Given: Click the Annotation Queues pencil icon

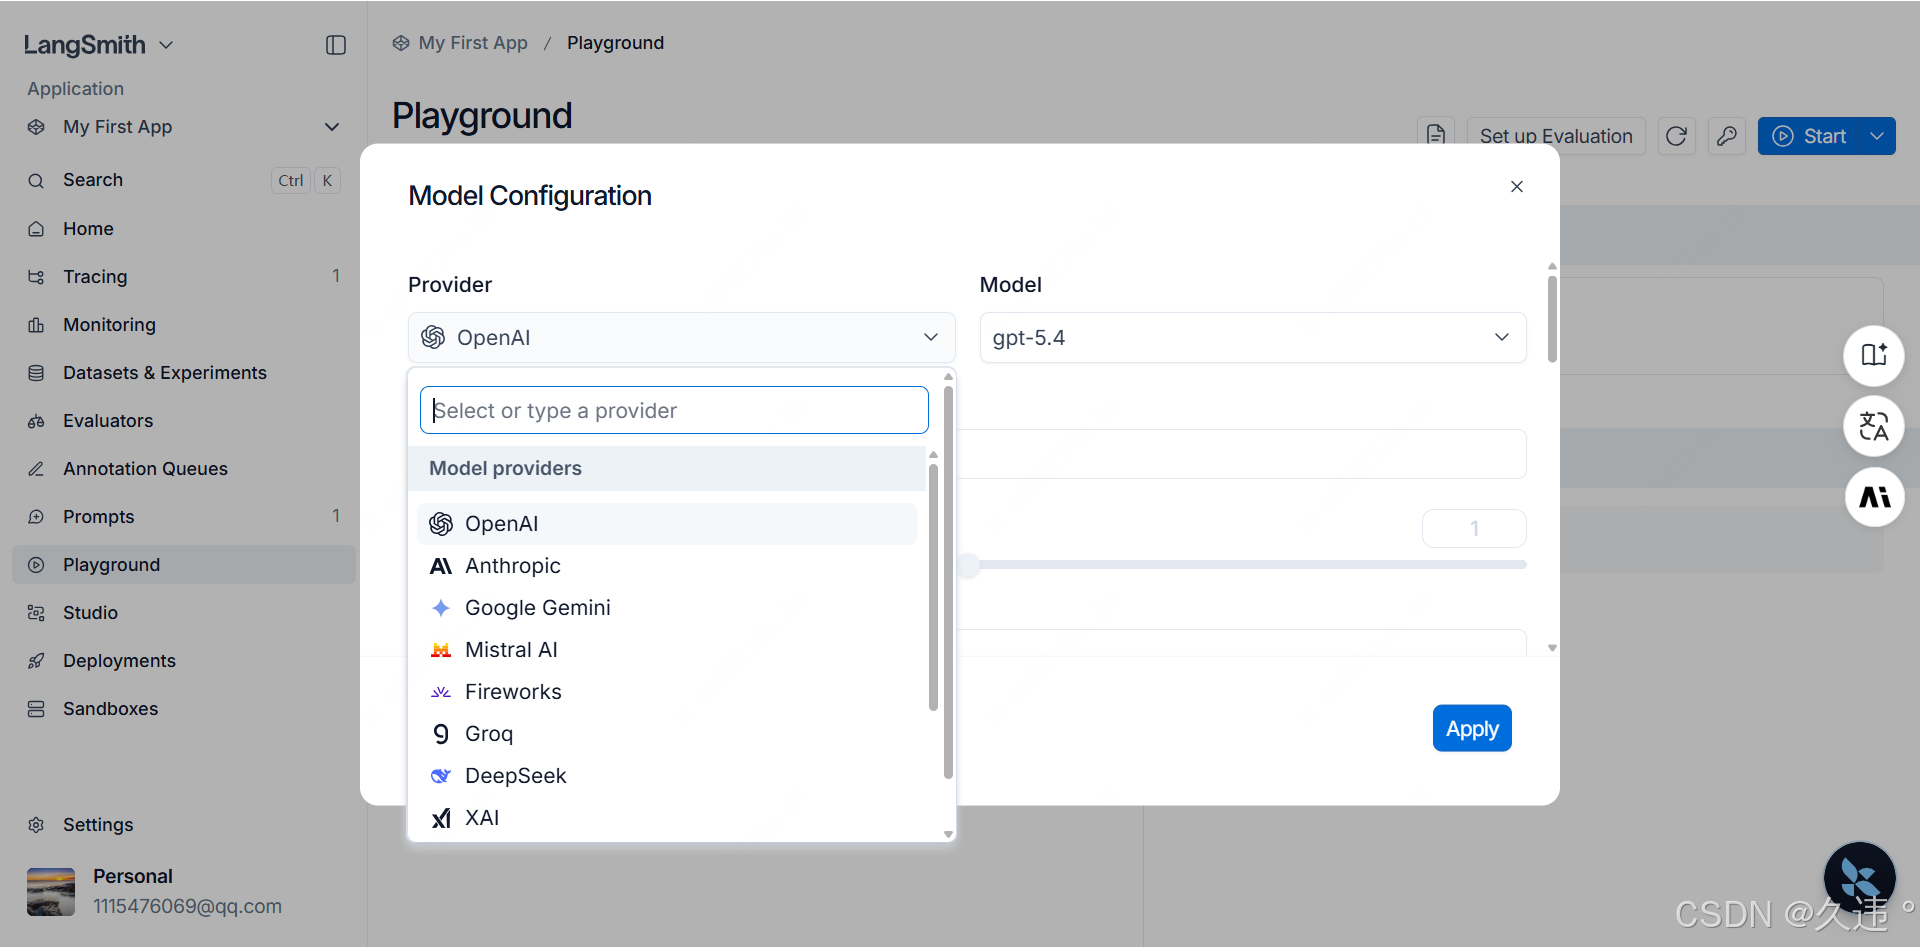Looking at the screenshot, I should pyautogui.click(x=36, y=469).
